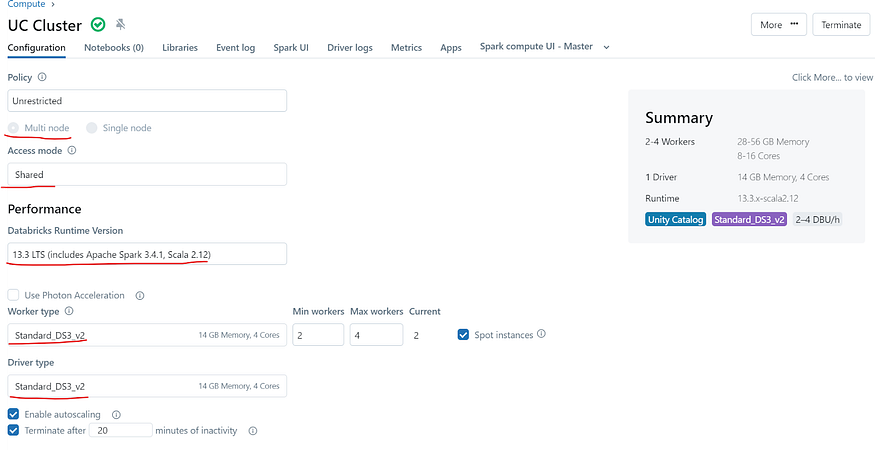The width and height of the screenshot is (875, 450).
Task: Click the info icon beside Spot instances
Action: [541, 334]
